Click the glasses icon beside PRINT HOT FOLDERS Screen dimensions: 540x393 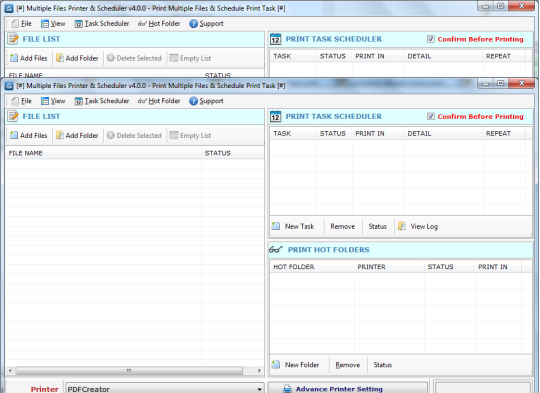point(276,249)
